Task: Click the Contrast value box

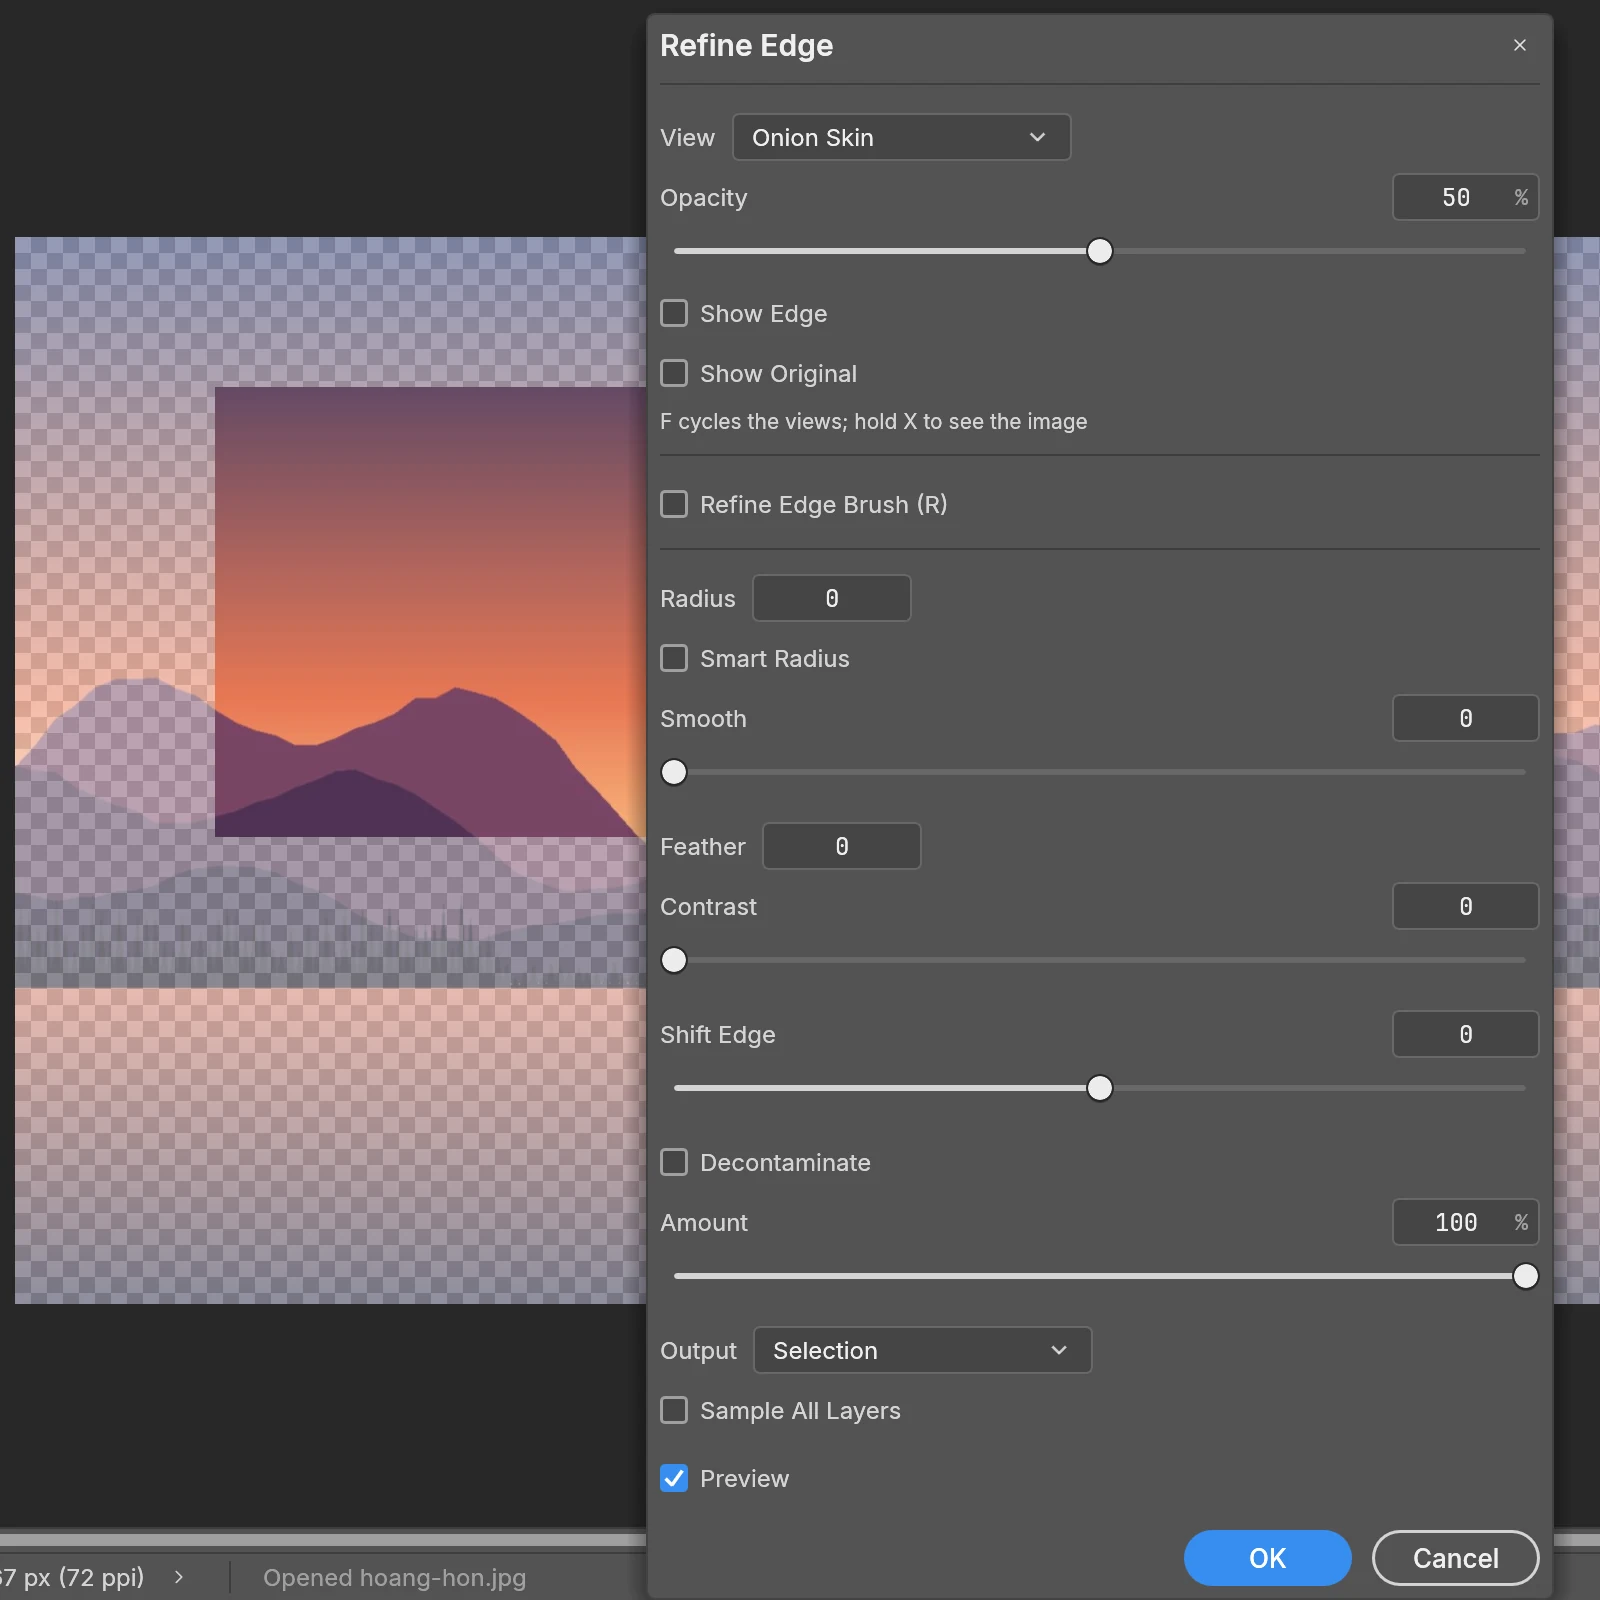Action: tap(1465, 906)
